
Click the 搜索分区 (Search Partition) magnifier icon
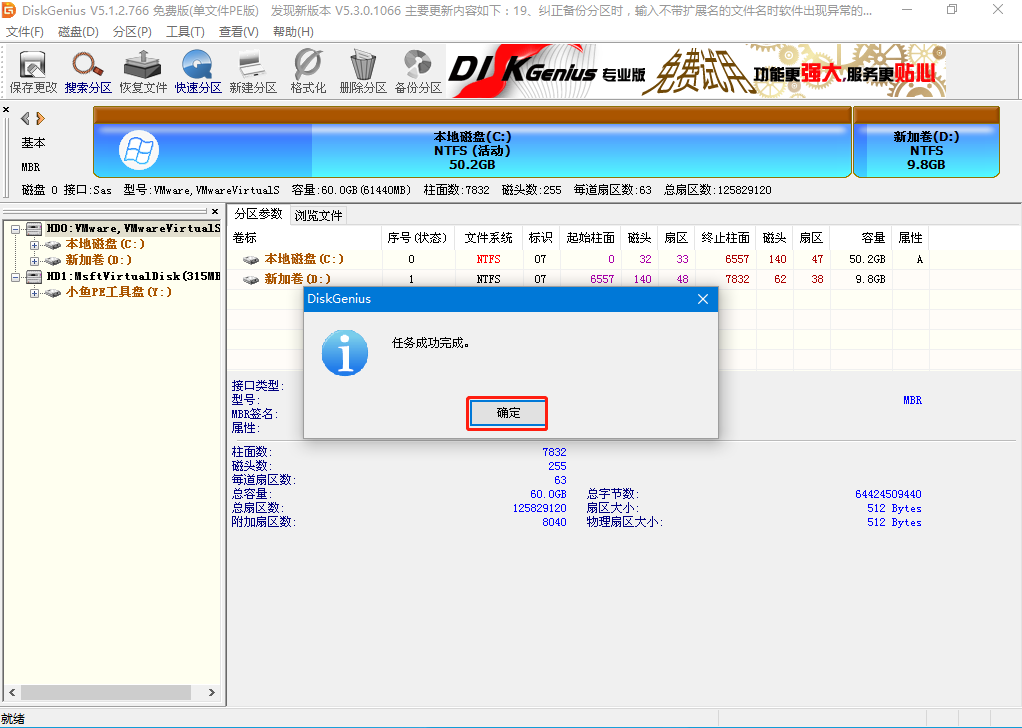[x=88, y=71]
